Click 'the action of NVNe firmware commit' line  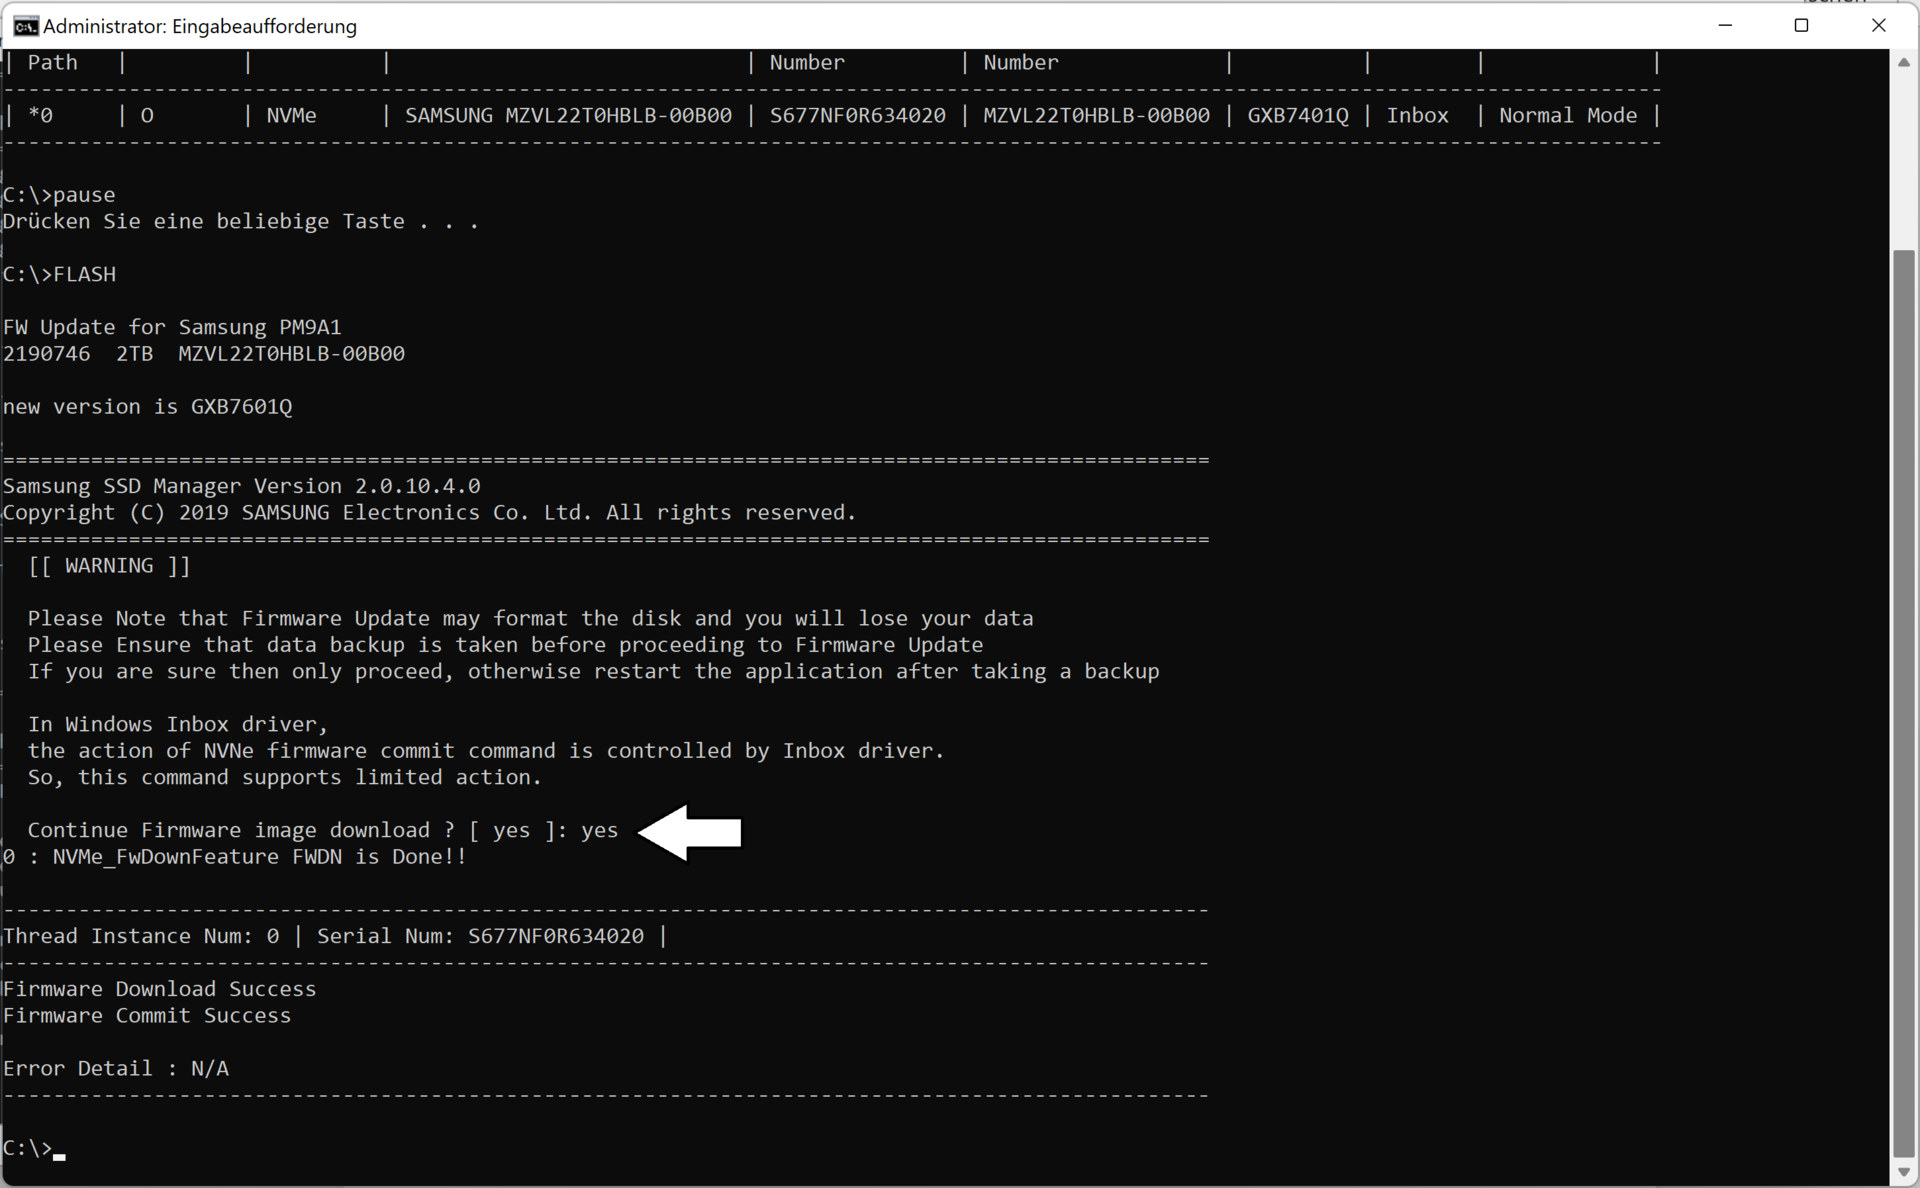coord(486,751)
